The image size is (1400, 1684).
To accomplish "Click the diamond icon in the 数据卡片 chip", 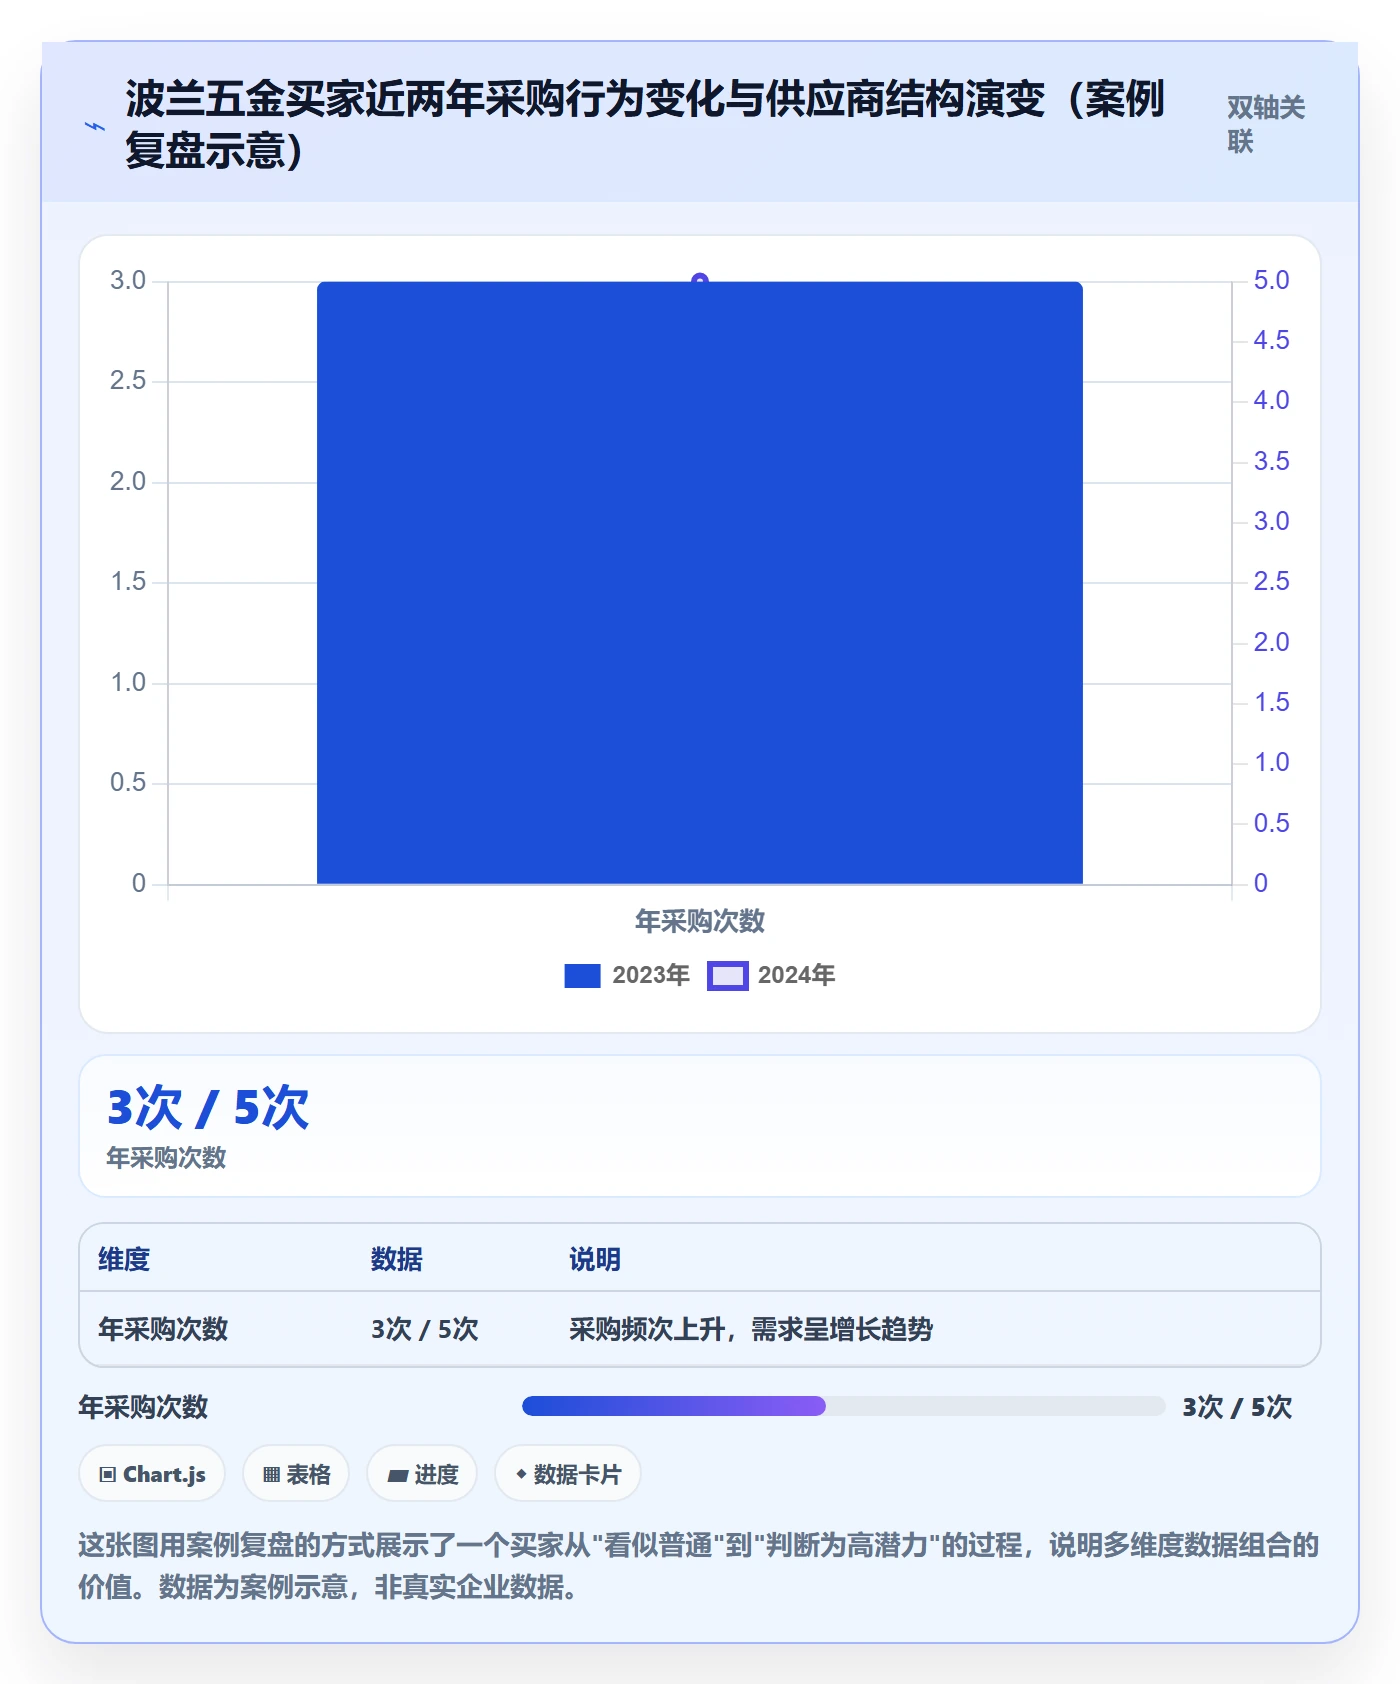I will pos(521,1474).
